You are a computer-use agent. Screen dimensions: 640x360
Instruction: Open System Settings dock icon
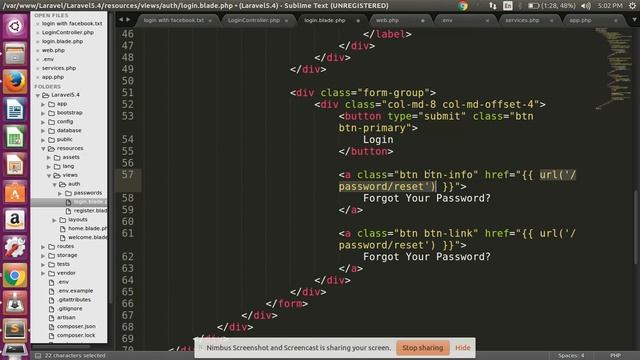[x=15, y=247]
